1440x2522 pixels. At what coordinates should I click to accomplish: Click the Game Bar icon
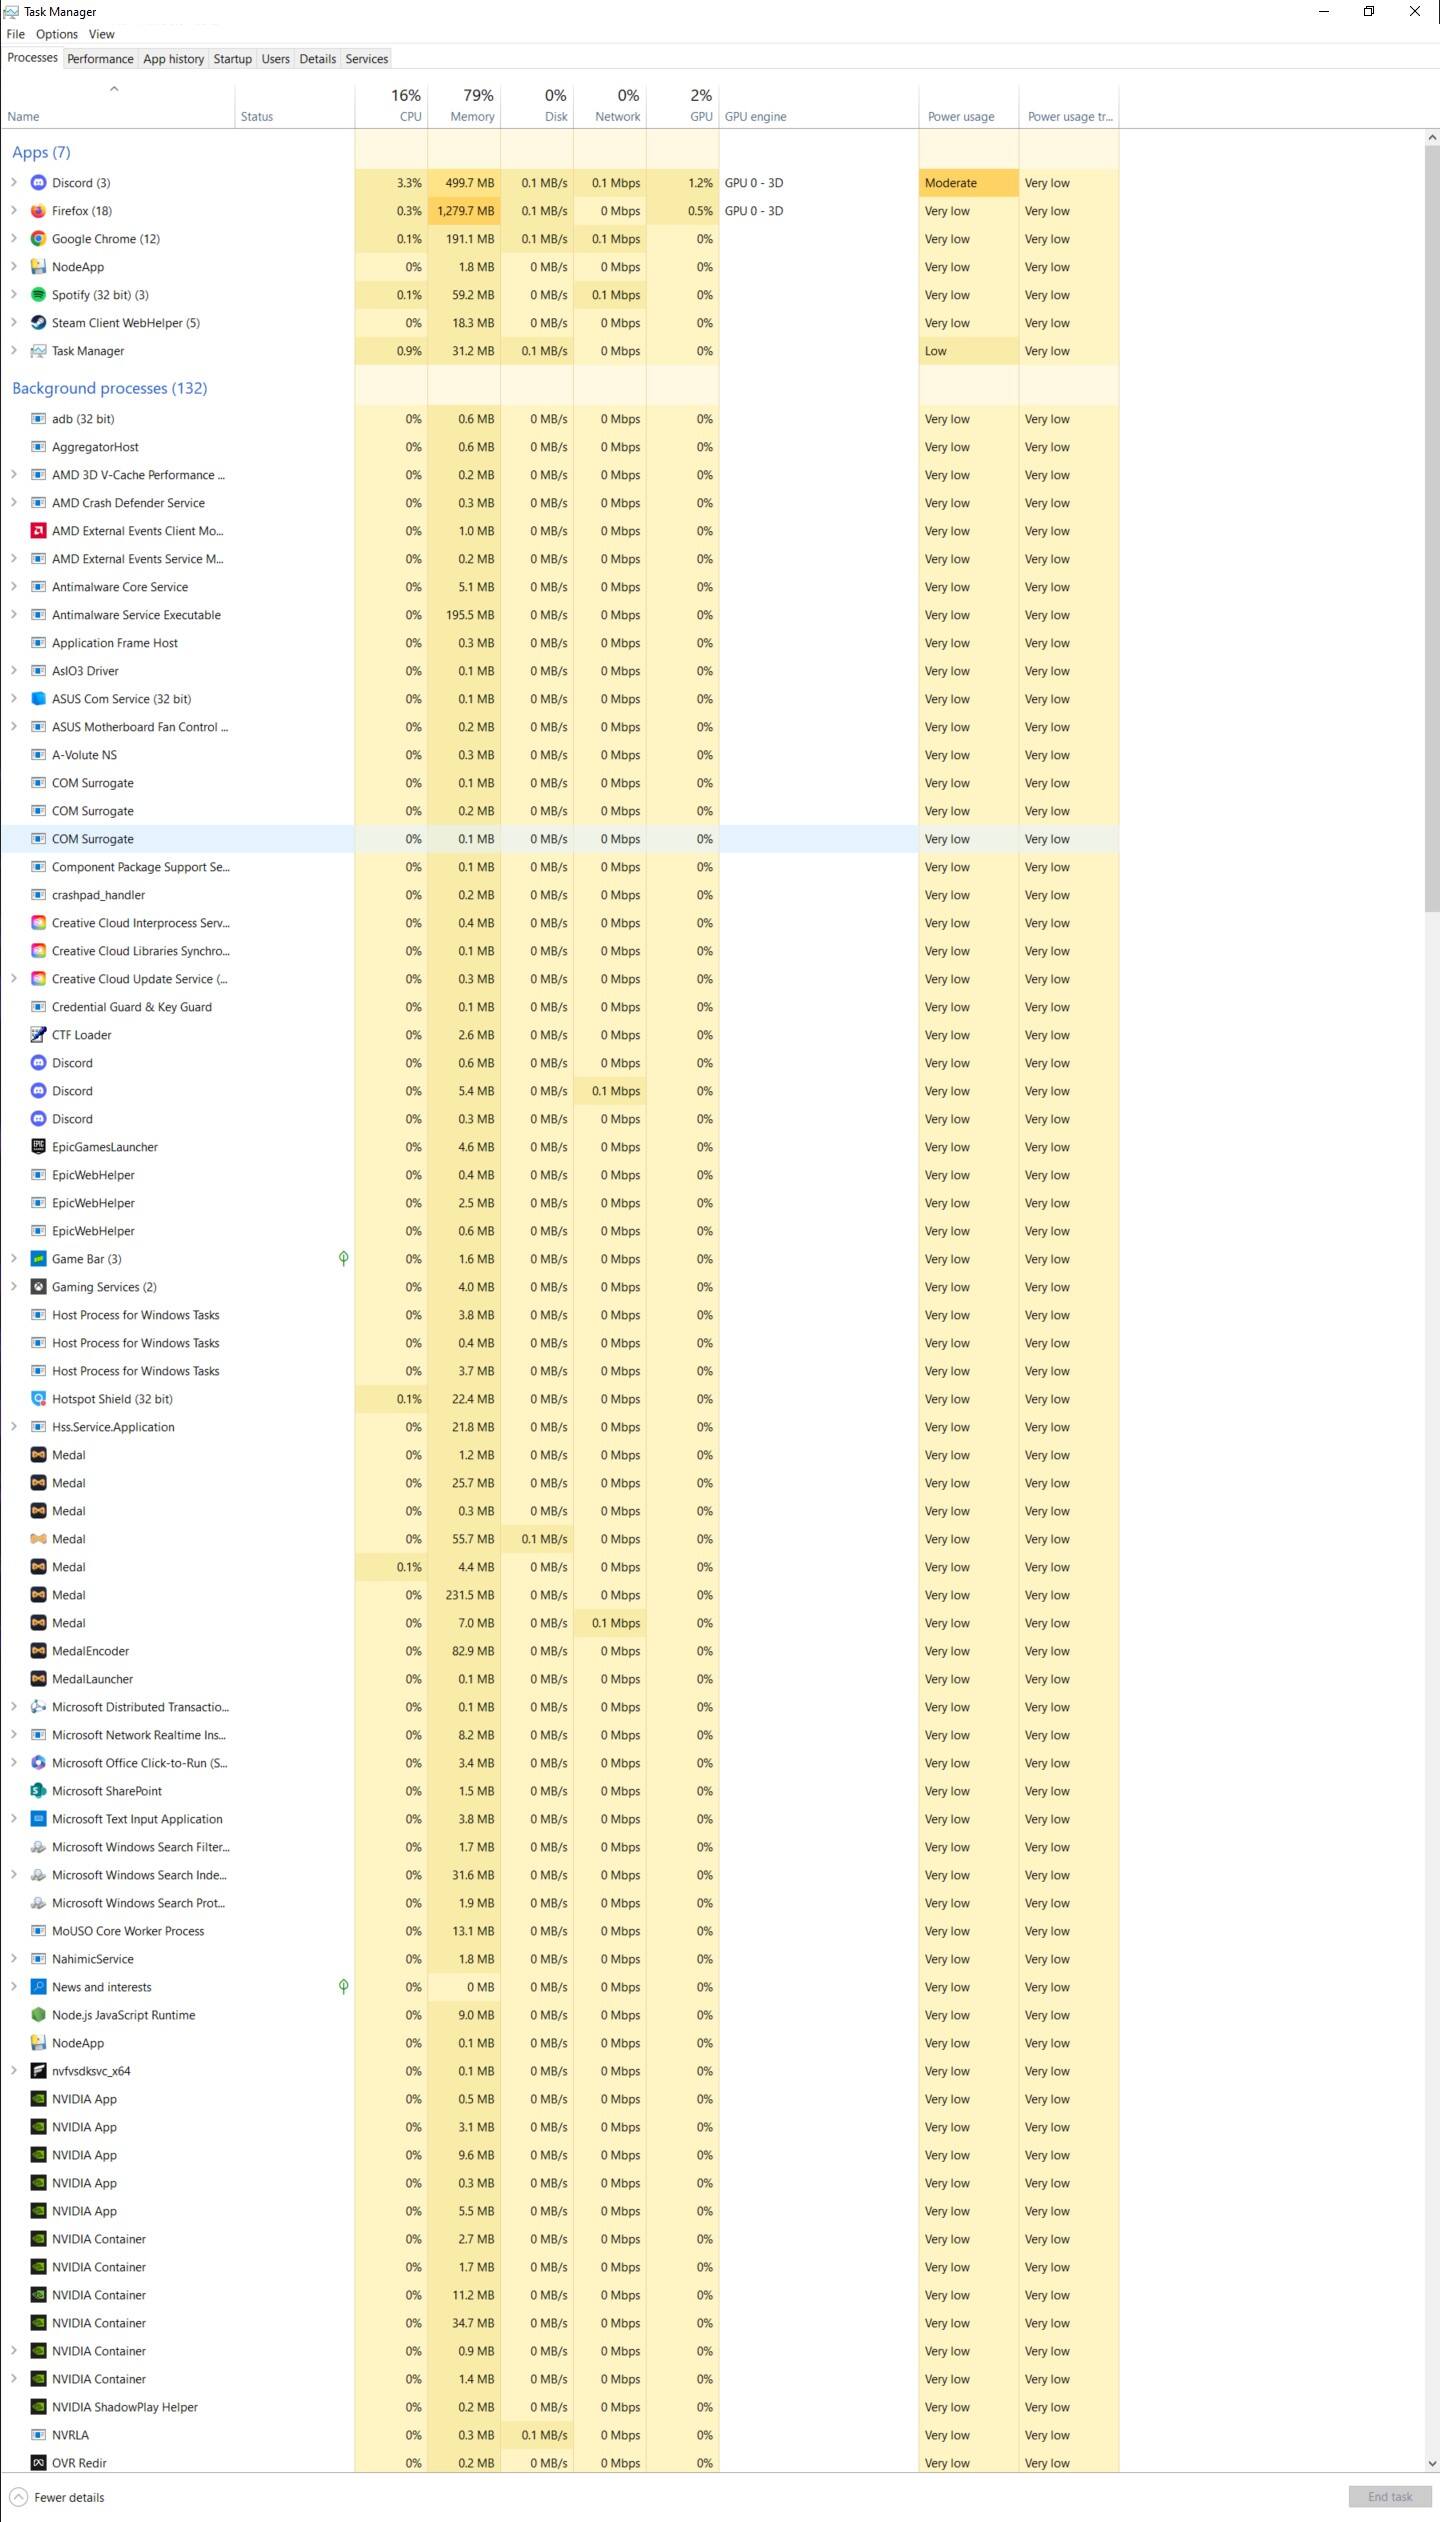click(38, 1259)
